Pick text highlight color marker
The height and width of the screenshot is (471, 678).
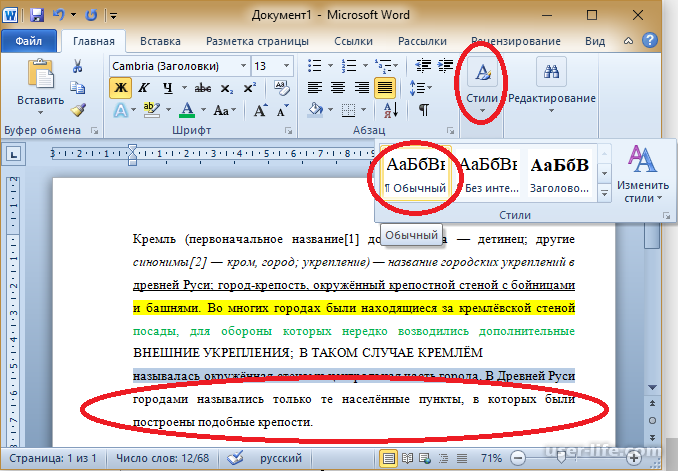click(x=151, y=110)
